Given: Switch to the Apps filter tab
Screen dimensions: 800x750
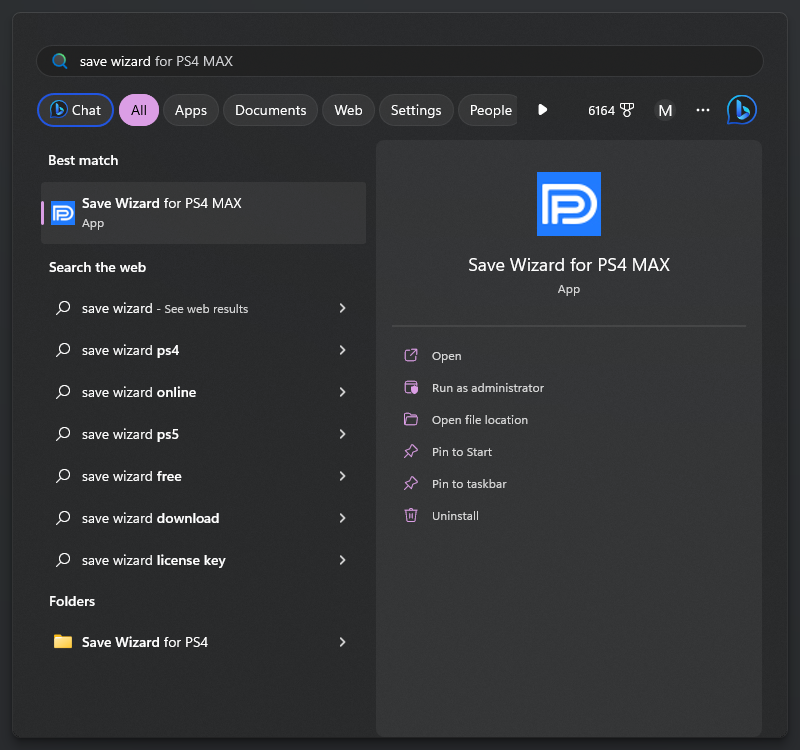Looking at the screenshot, I should [190, 110].
